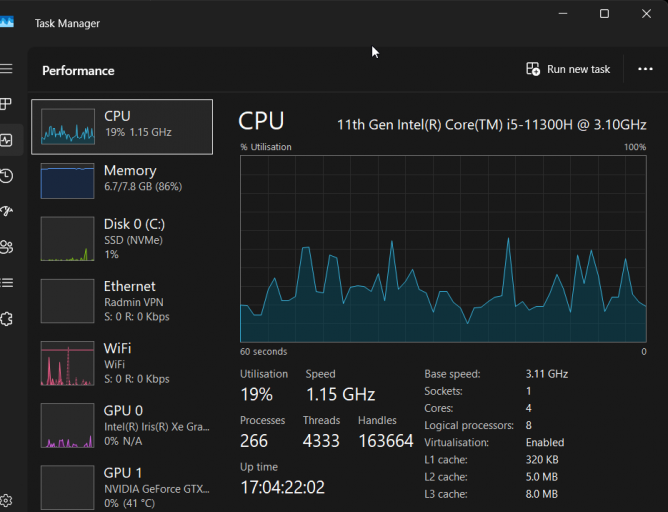This screenshot has height=512, width=668.
Task: Select the Ethernet Radmin VPN item
Action: tap(122, 301)
